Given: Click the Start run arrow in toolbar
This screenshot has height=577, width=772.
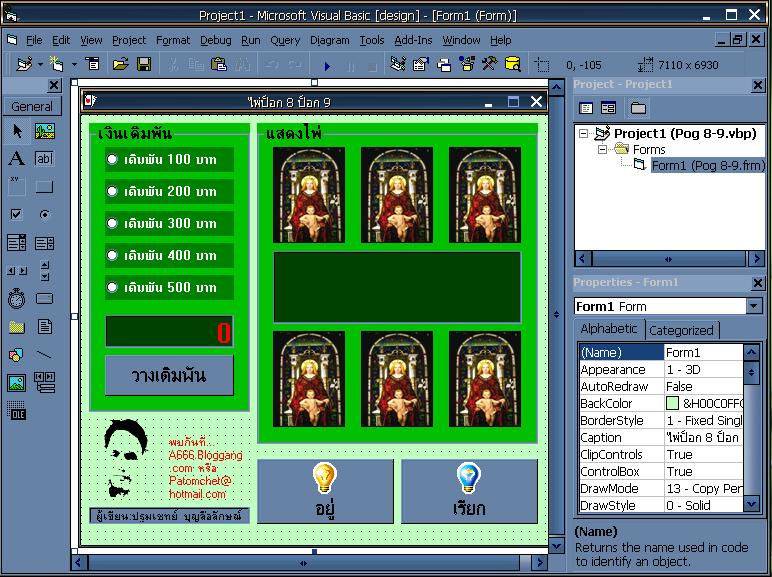Looking at the screenshot, I should click(x=327, y=65).
